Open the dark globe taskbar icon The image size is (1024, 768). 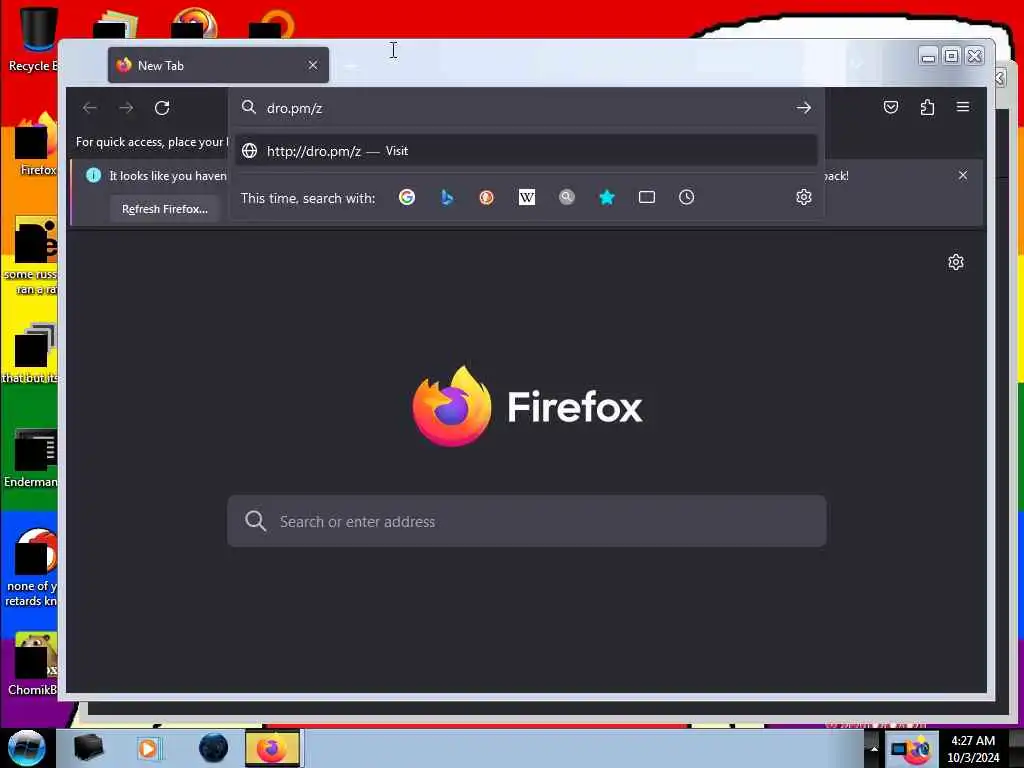pyautogui.click(x=214, y=748)
